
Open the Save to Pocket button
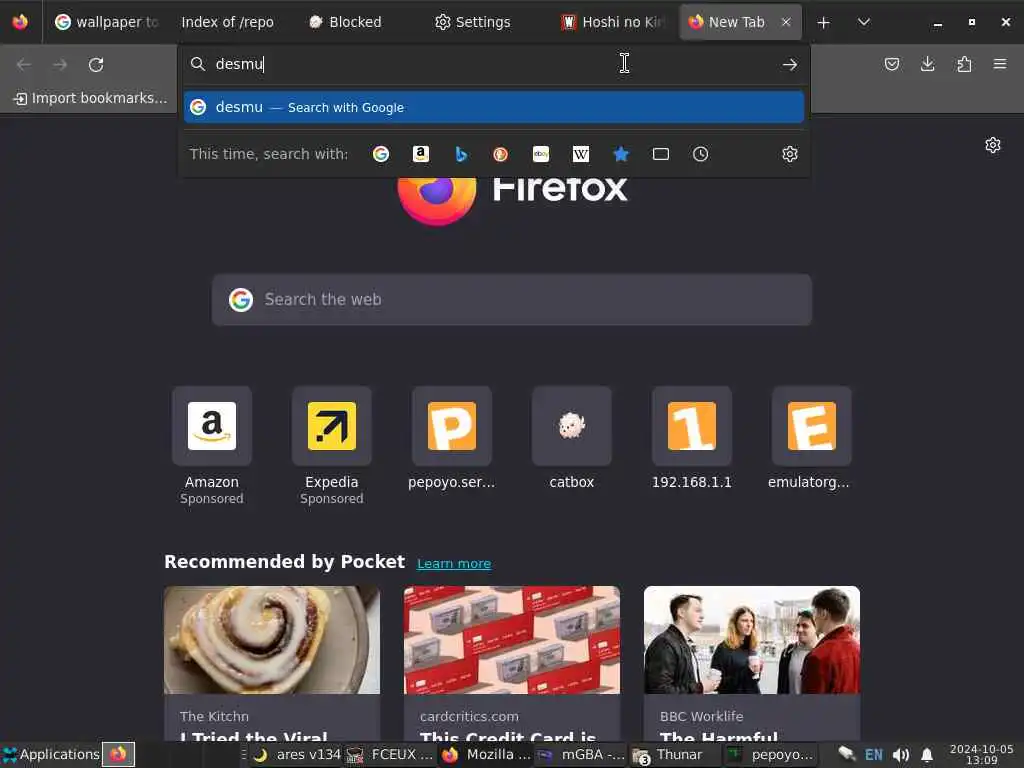pyautogui.click(x=891, y=64)
